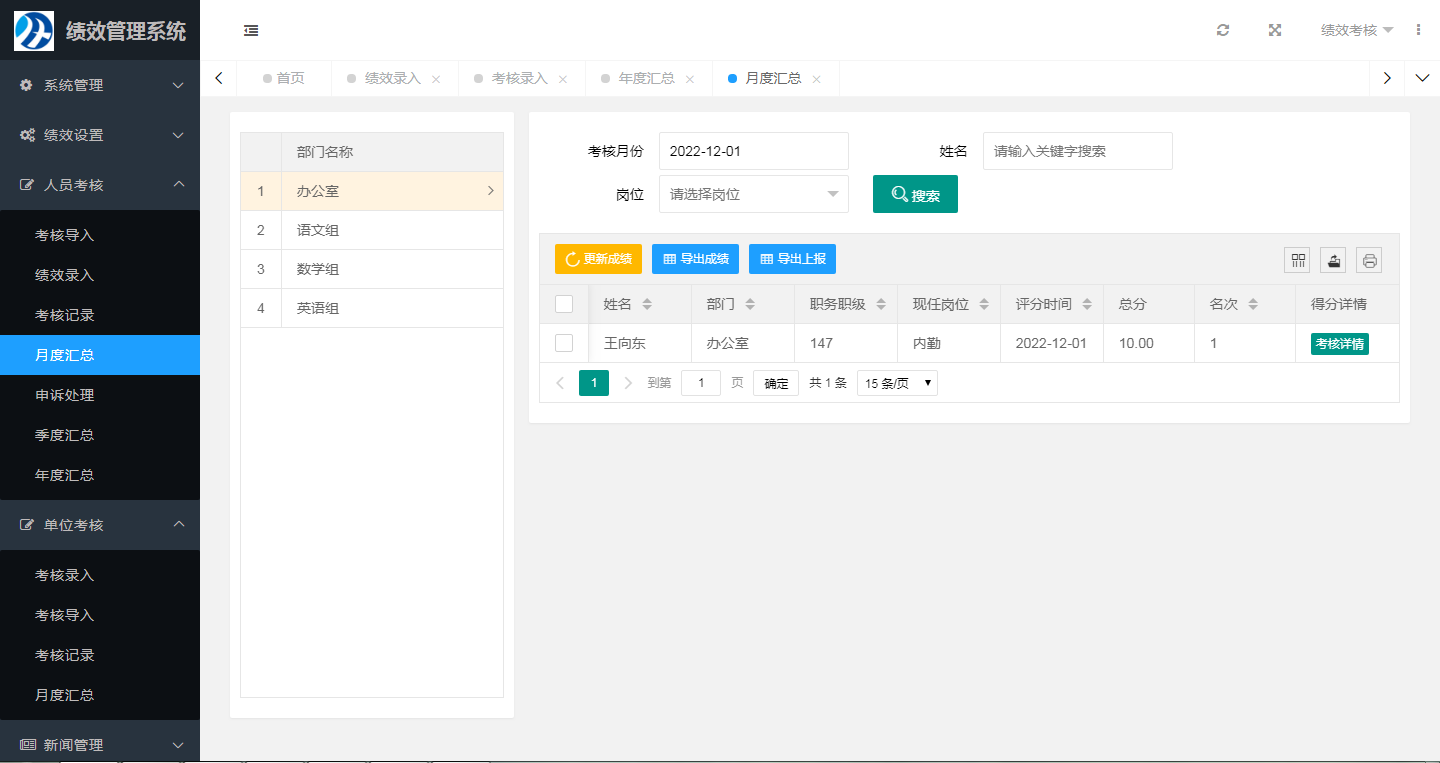Open the 岗位 selection dropdown
The height and width of the screenshot is (763, 1440).
click(x=753, y=194)
